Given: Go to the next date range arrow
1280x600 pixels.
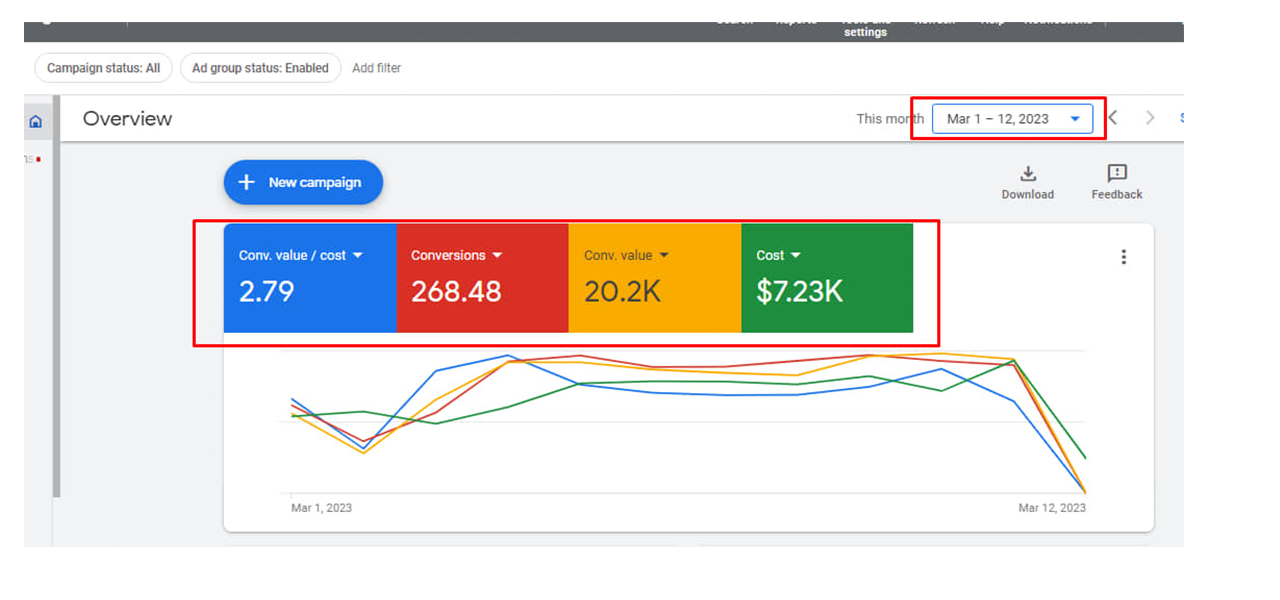Looking at the screenshot, I should (1150, 118).
